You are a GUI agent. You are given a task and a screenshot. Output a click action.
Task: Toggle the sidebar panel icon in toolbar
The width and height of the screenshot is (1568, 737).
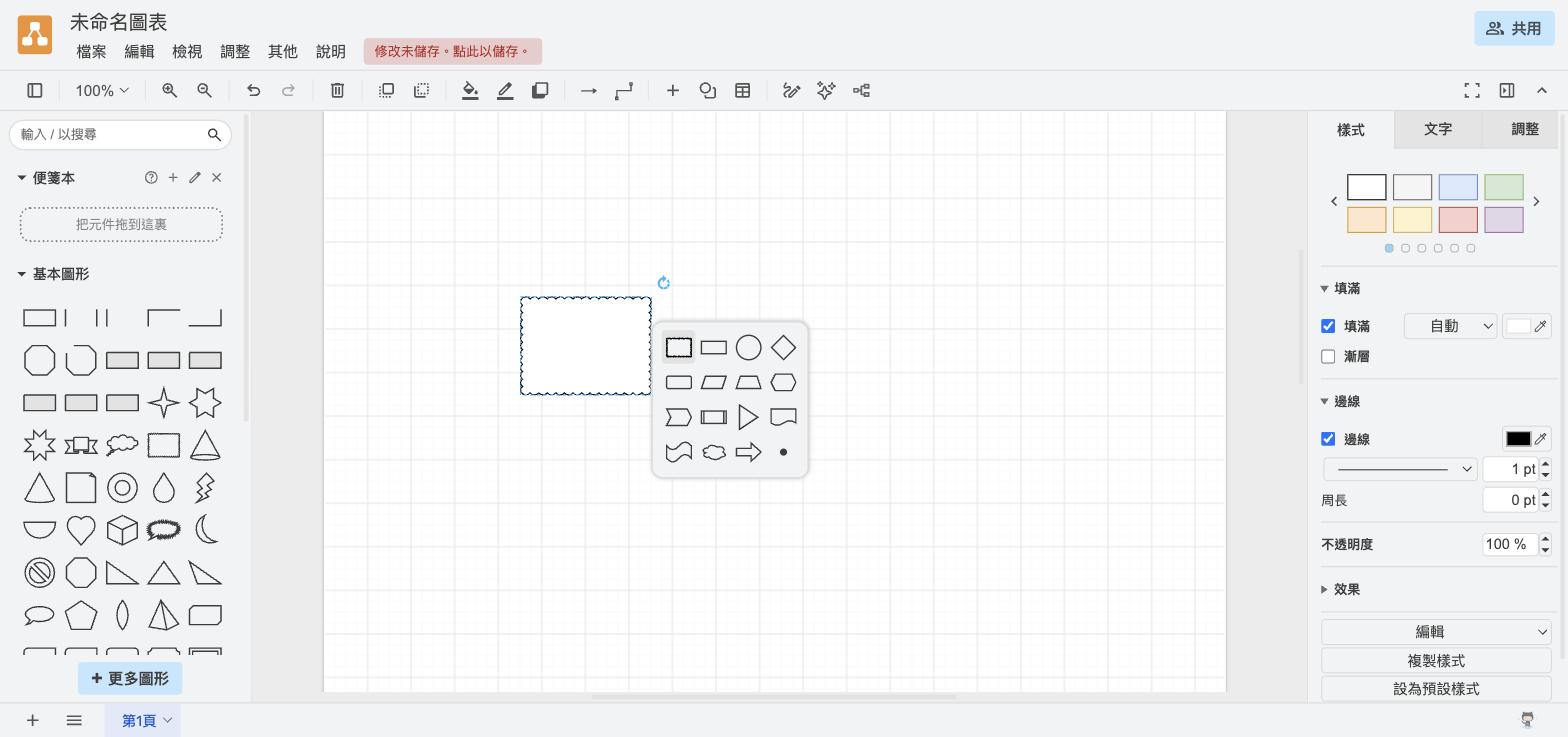[34, 91]
